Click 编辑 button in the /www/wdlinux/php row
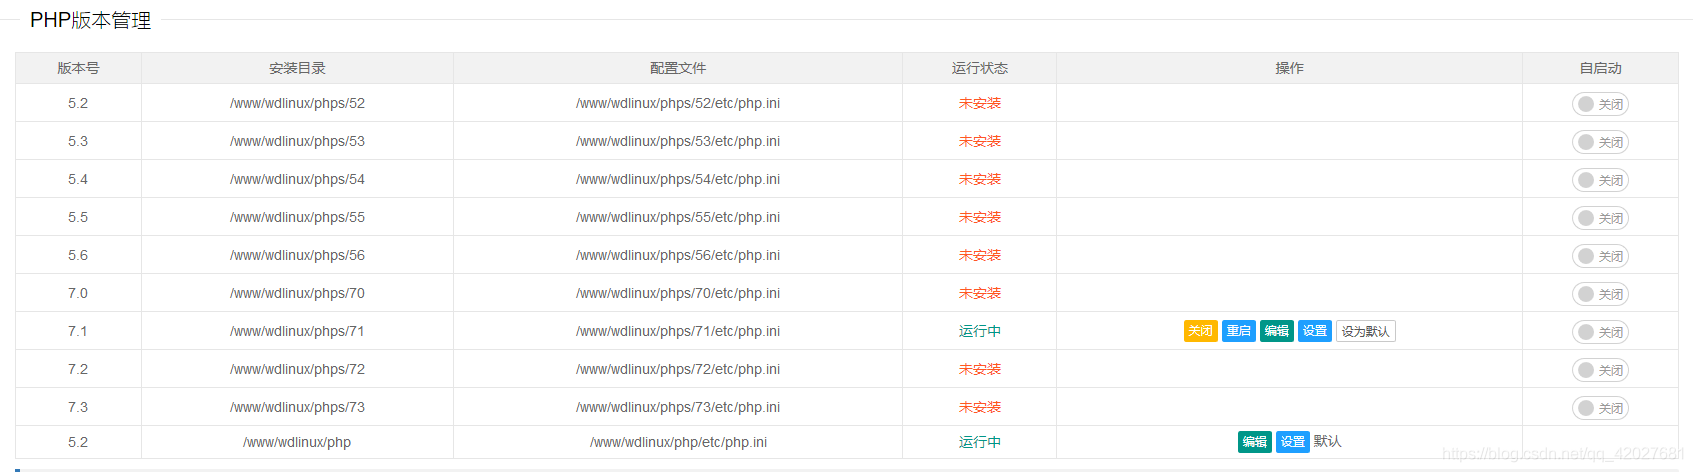 pos(1255,442)
